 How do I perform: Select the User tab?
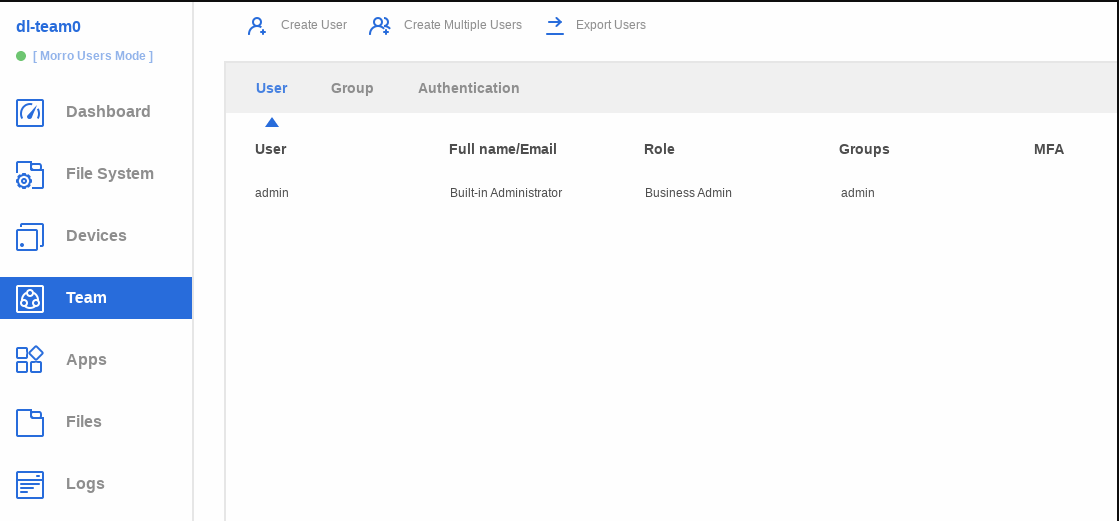point(271,88)
